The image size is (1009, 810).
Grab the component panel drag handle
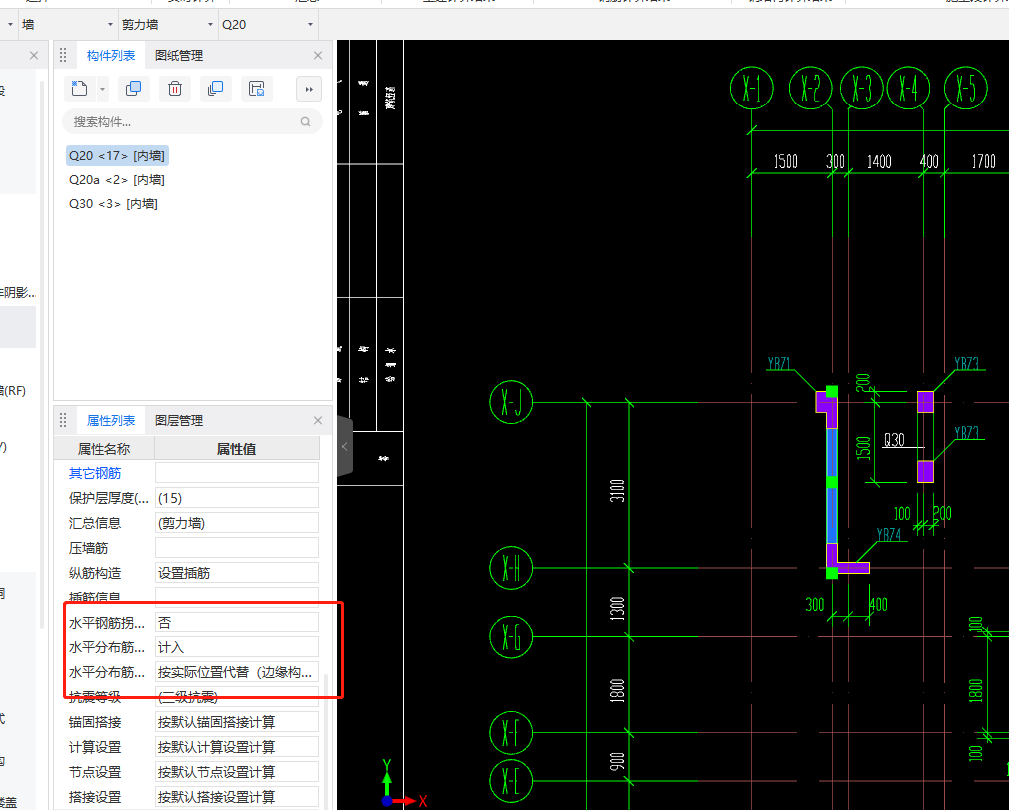pos(63,56)
